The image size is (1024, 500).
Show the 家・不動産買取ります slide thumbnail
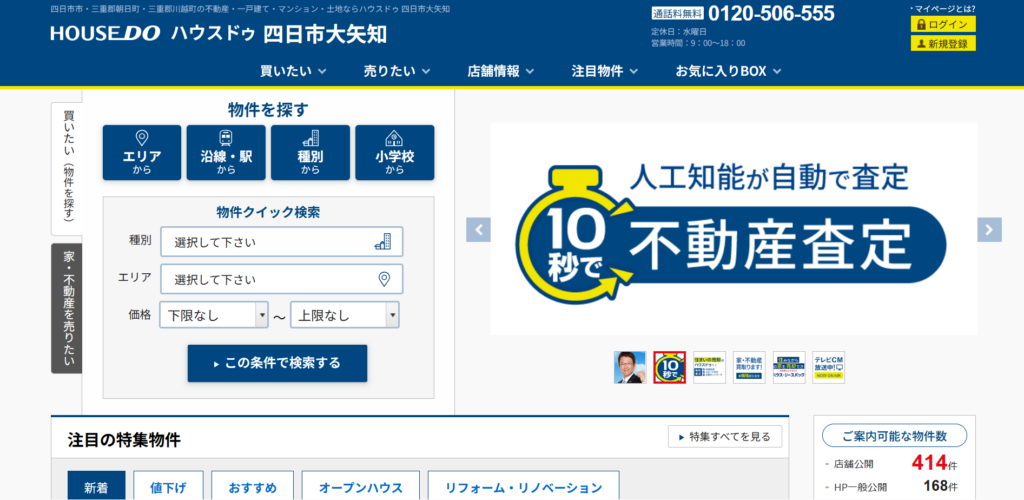749,367
